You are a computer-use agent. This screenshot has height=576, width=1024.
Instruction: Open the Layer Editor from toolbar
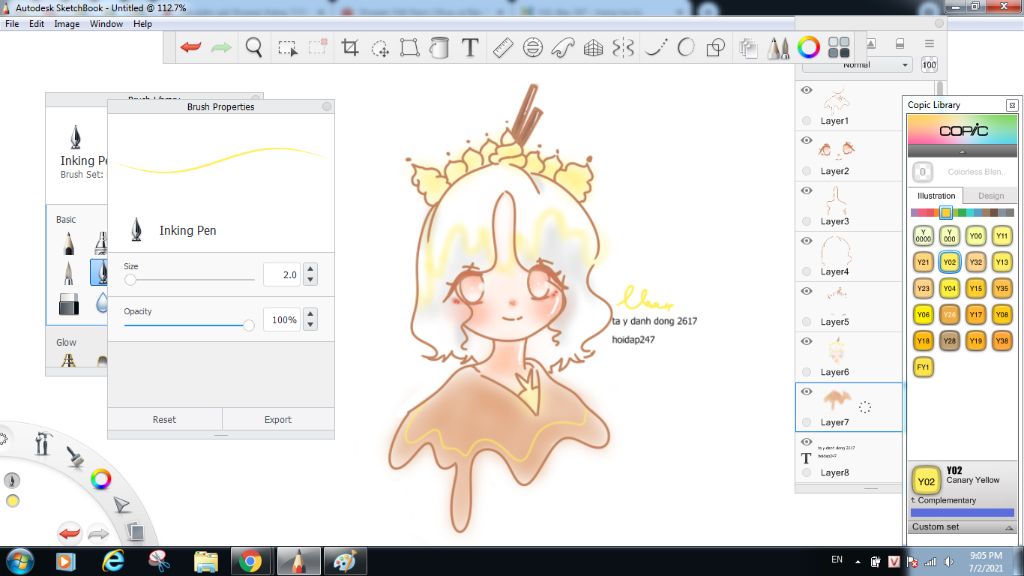(x=748, y=48)
